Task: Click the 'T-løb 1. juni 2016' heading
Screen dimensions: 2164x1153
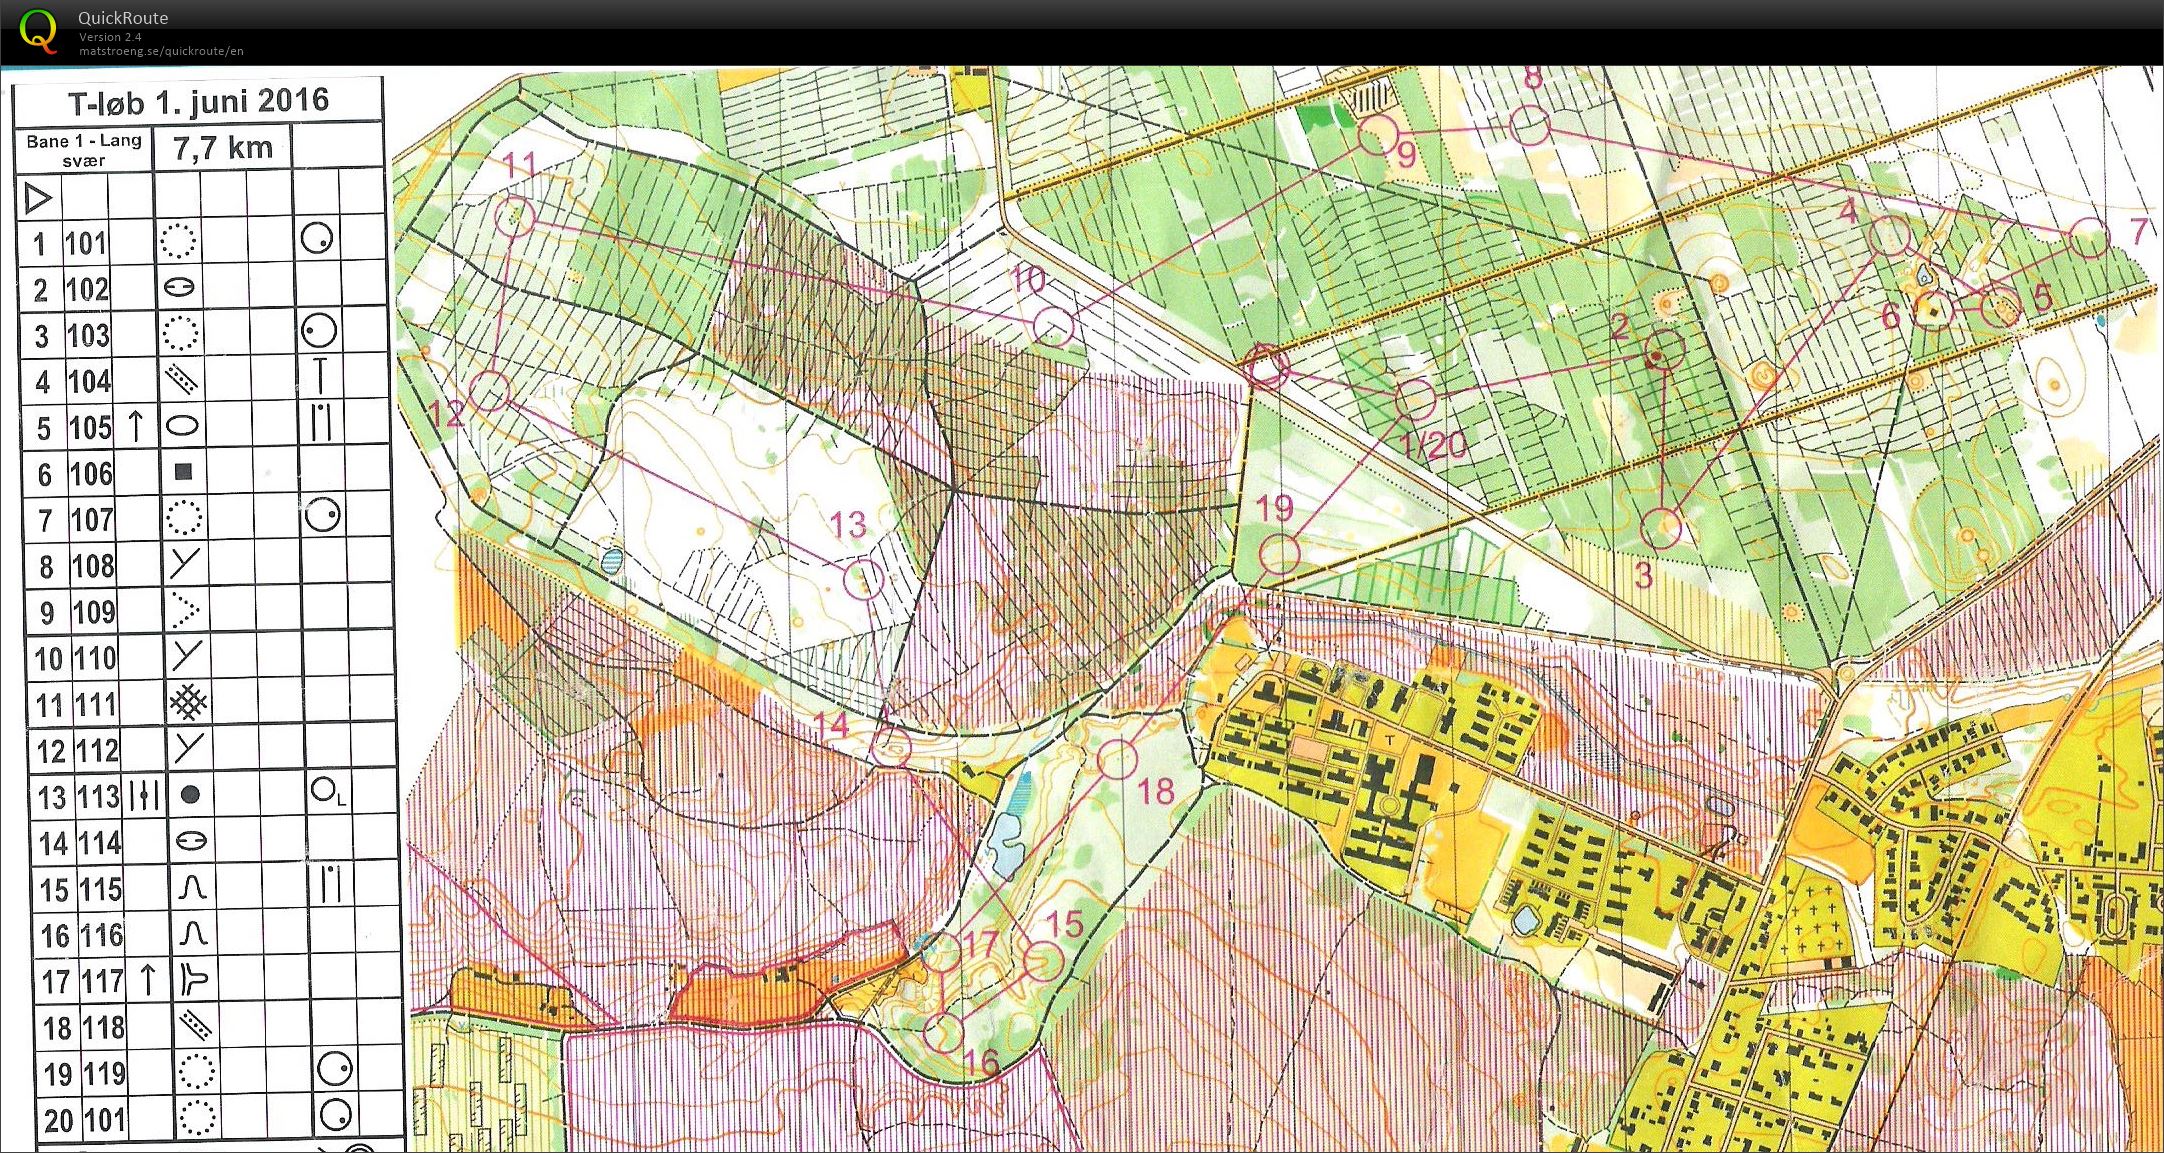Action: click(x=198, y=101)
